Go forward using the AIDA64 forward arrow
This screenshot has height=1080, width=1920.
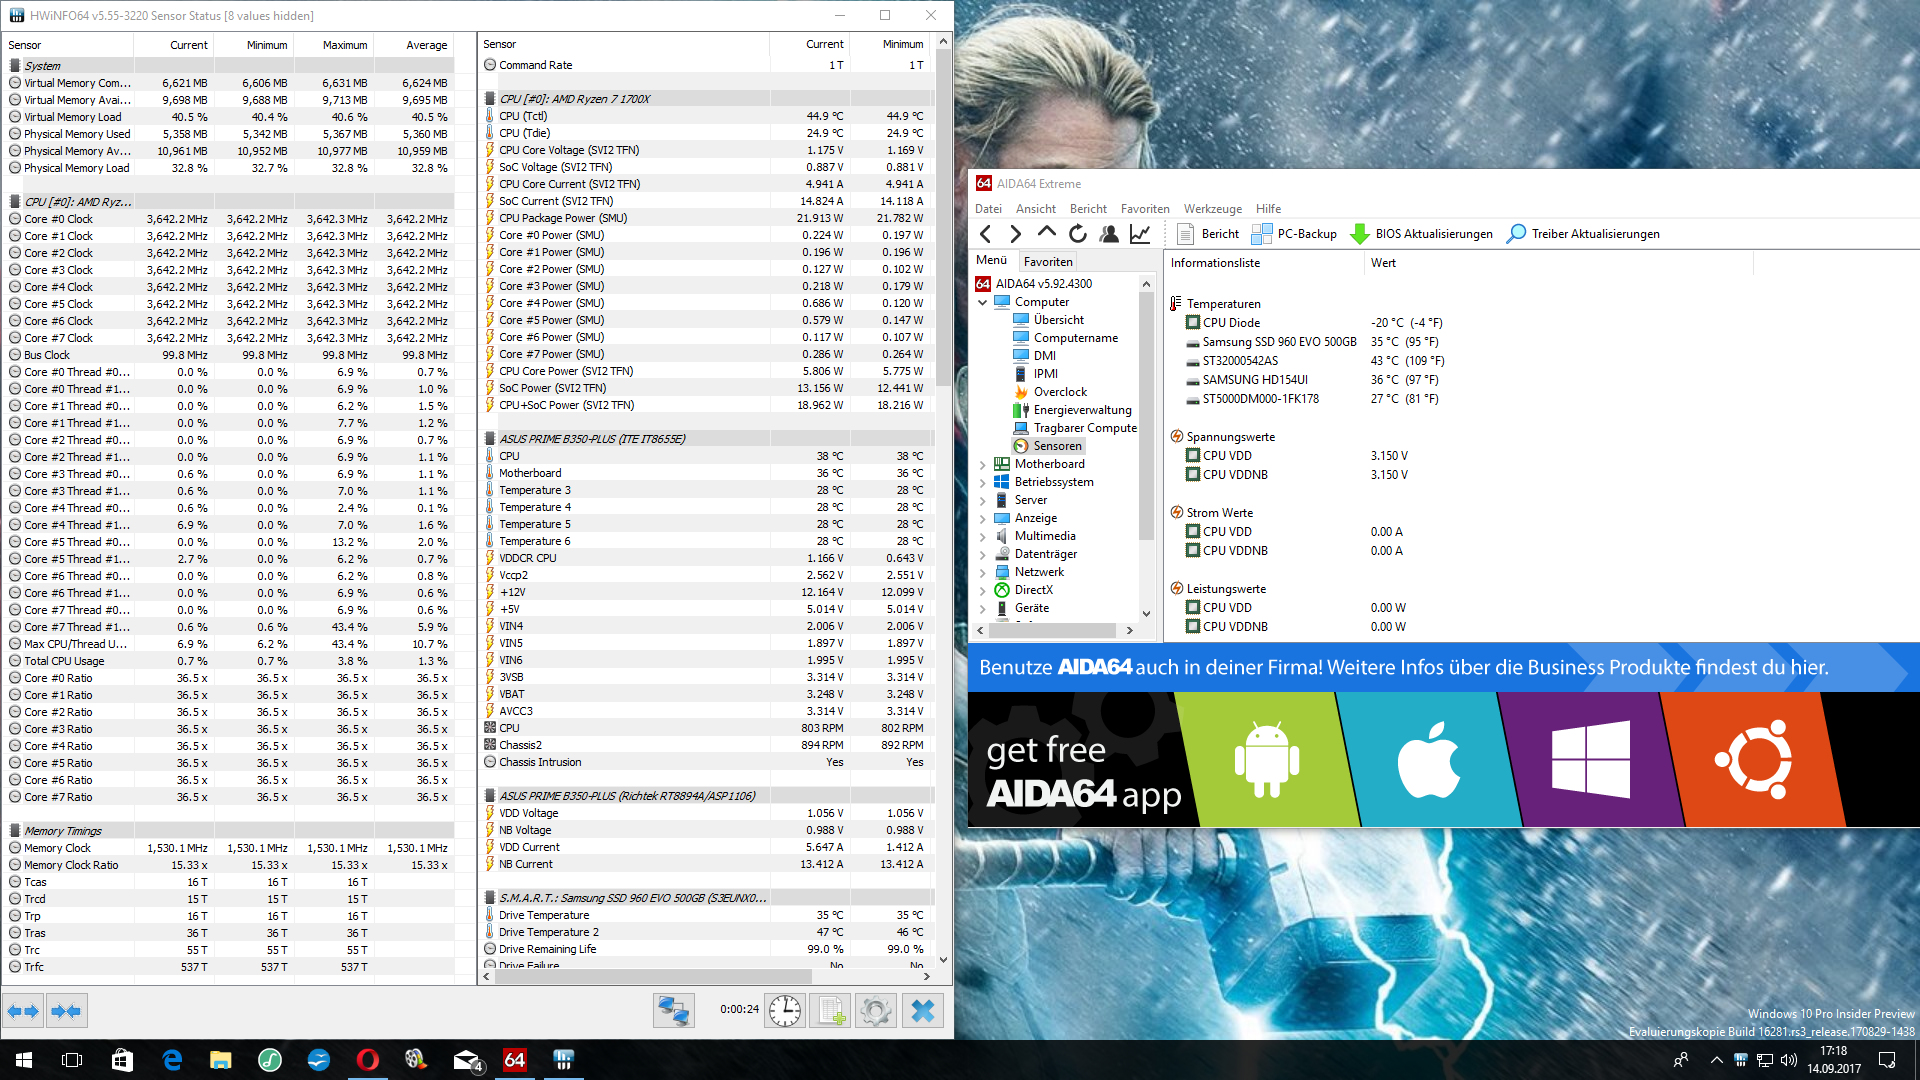(1016, 234)
